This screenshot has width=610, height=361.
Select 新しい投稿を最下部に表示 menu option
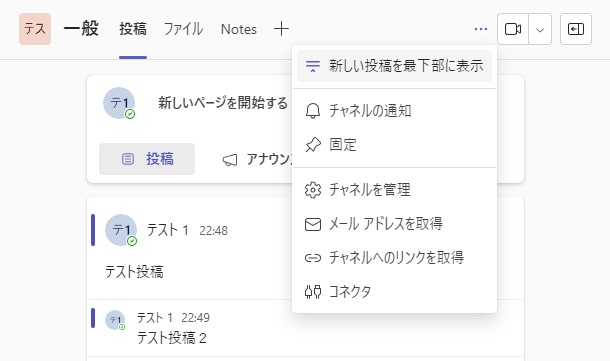tap(394, 66)
